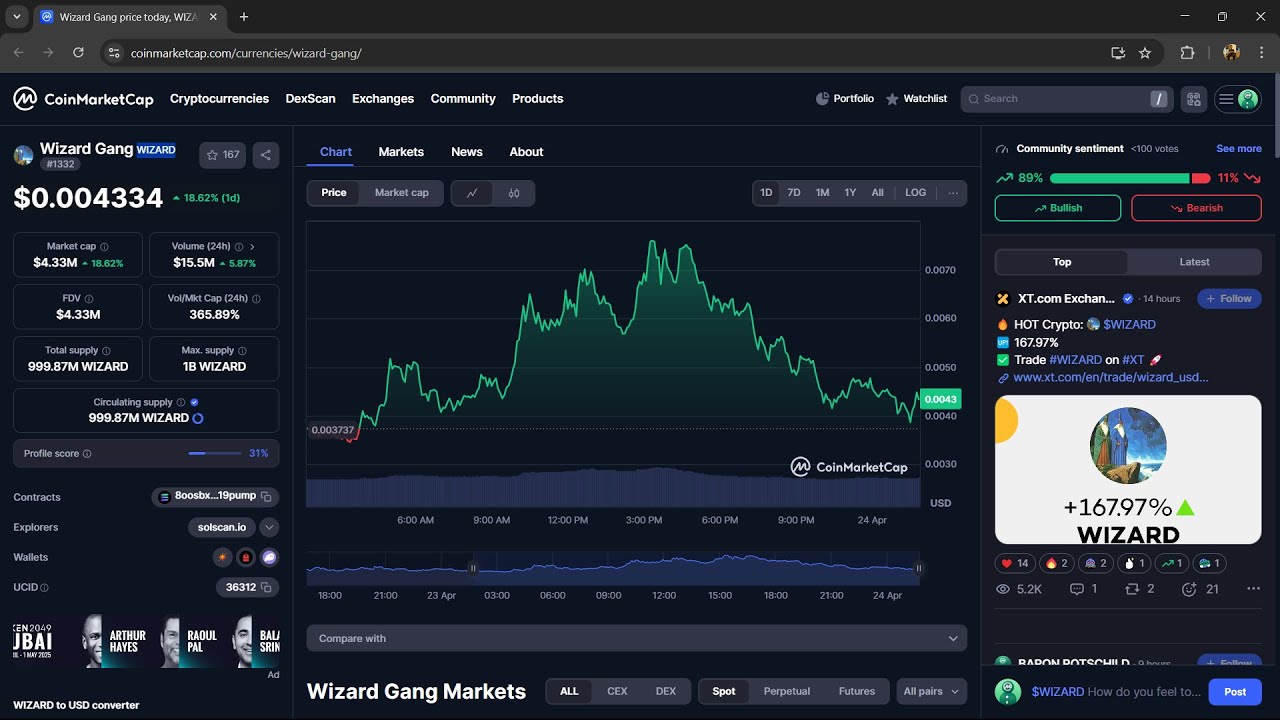Follow XT.com Exchange

(1229, 298)
